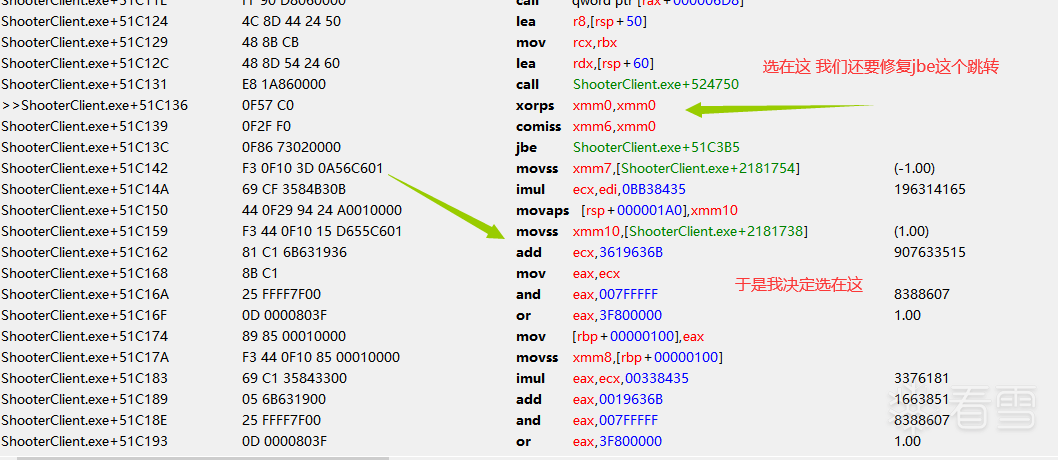Click comment value (1.00) on movss xmm10 row

pos(911,231)
